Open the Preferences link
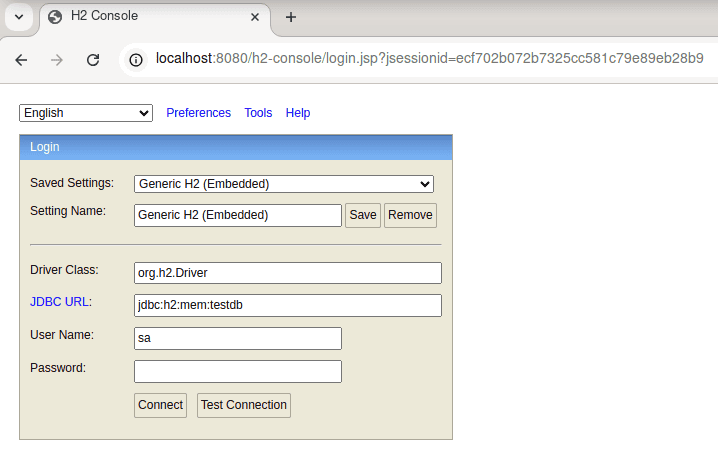The width and height of the screenshot is (718, 462). [x=198, y=113]
